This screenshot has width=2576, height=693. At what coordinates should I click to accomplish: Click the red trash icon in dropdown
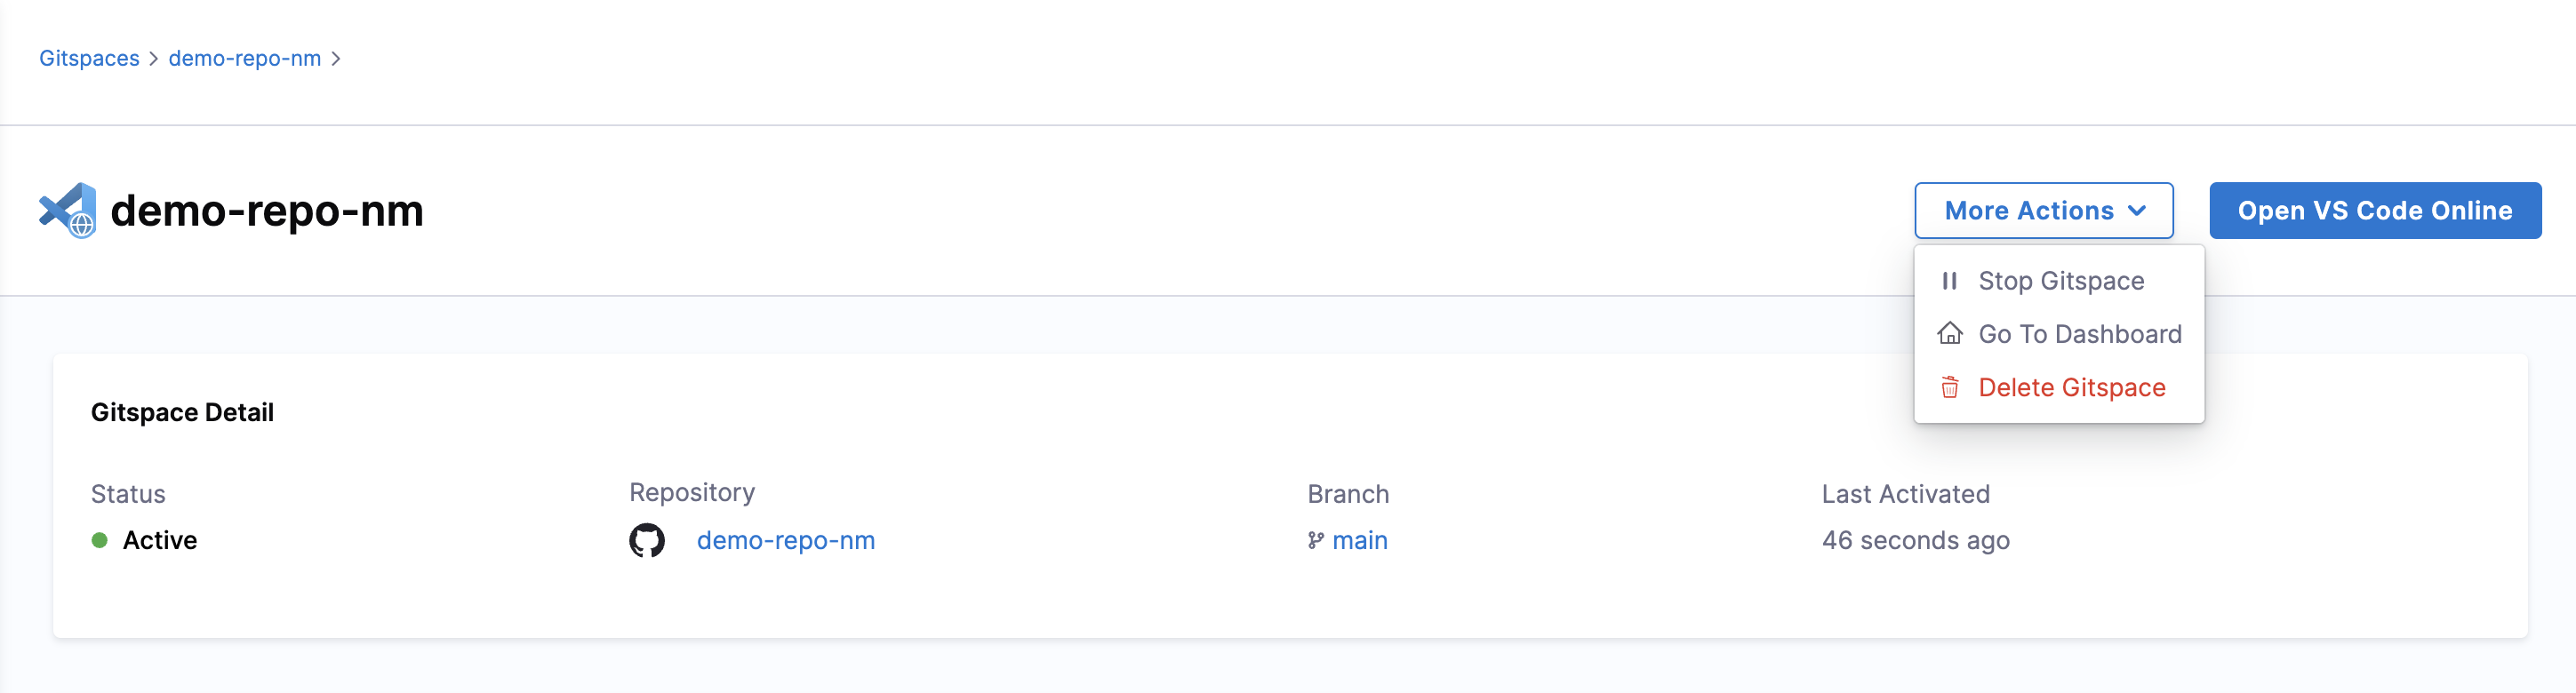pos(1949,388)
